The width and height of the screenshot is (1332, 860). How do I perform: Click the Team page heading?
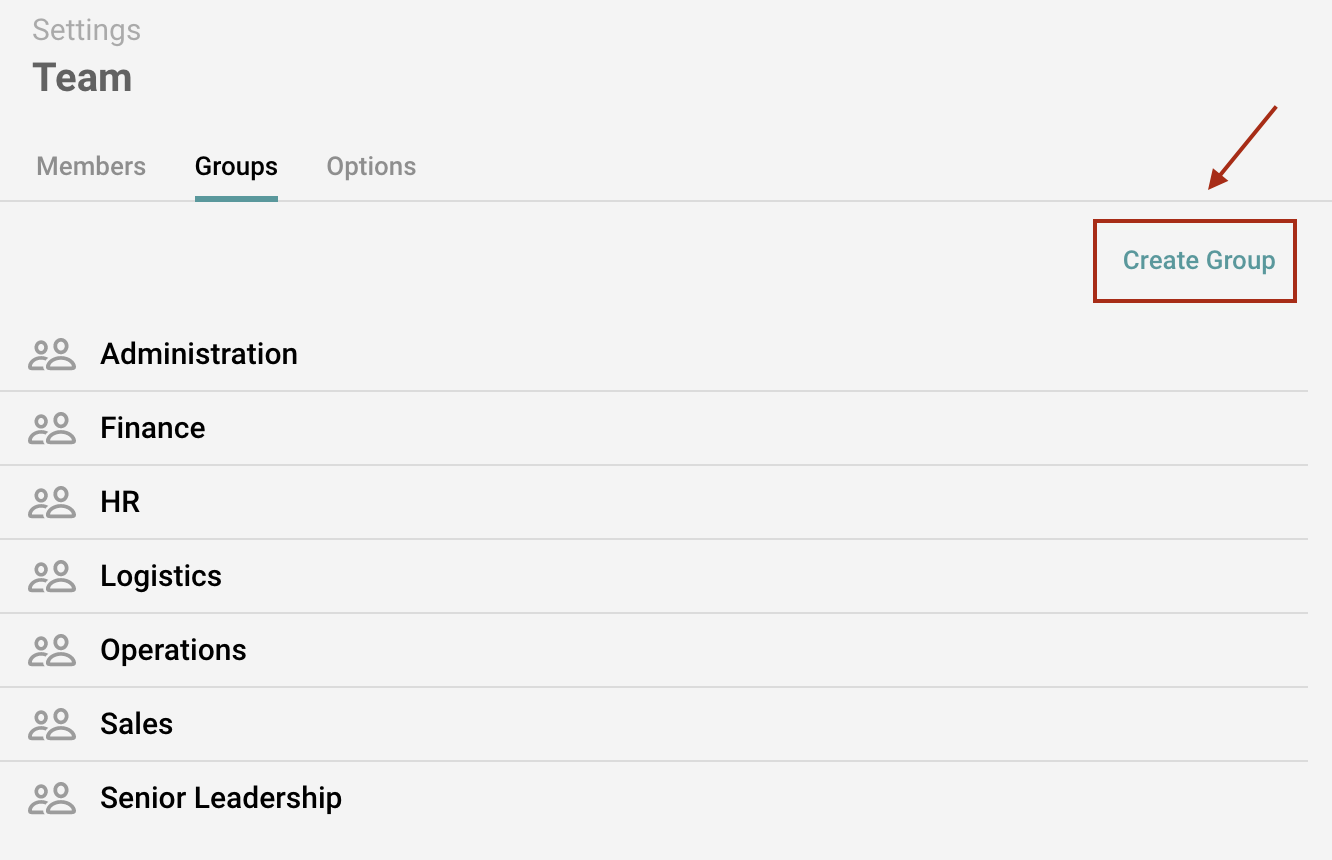(x=83, y=78)
